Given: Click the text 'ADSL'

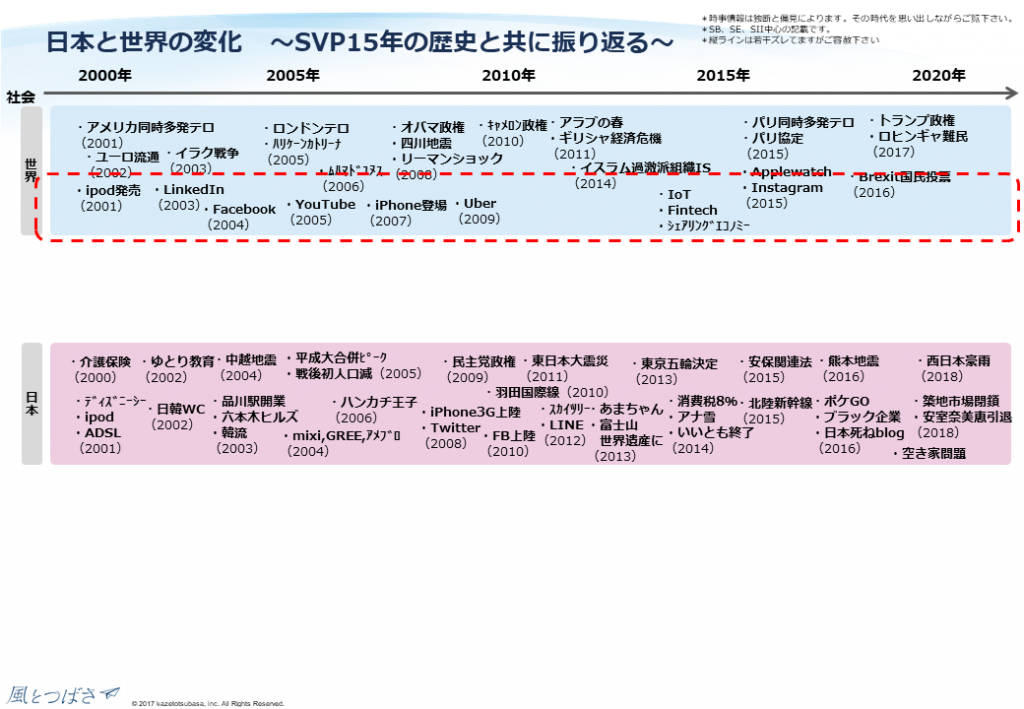Looking at the screenshot, I should (103, 433).
